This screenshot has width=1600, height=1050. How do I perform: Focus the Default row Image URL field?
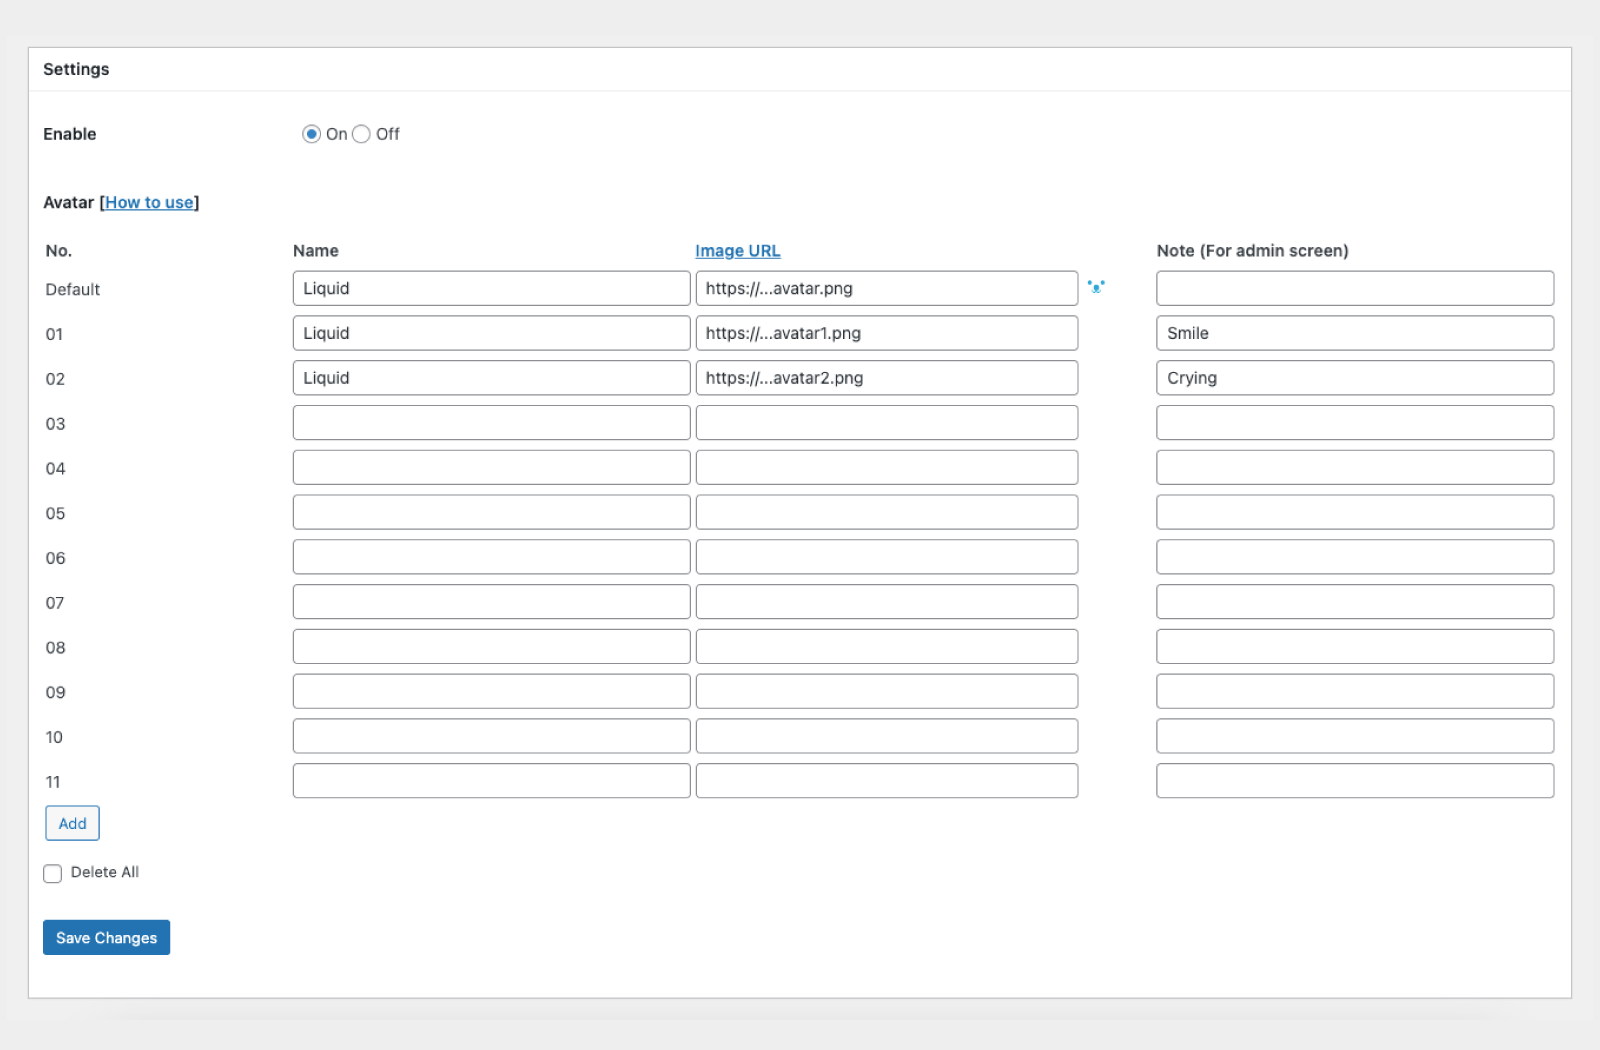click(887, 288)
